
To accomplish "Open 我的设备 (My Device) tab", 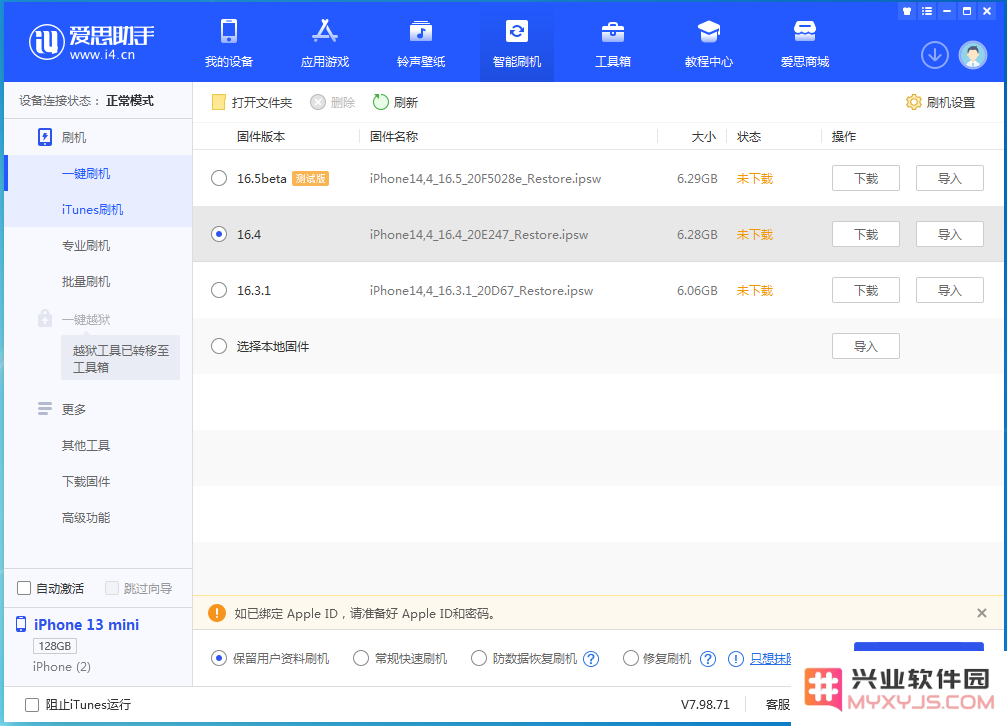I will click(x=229, y=43).
